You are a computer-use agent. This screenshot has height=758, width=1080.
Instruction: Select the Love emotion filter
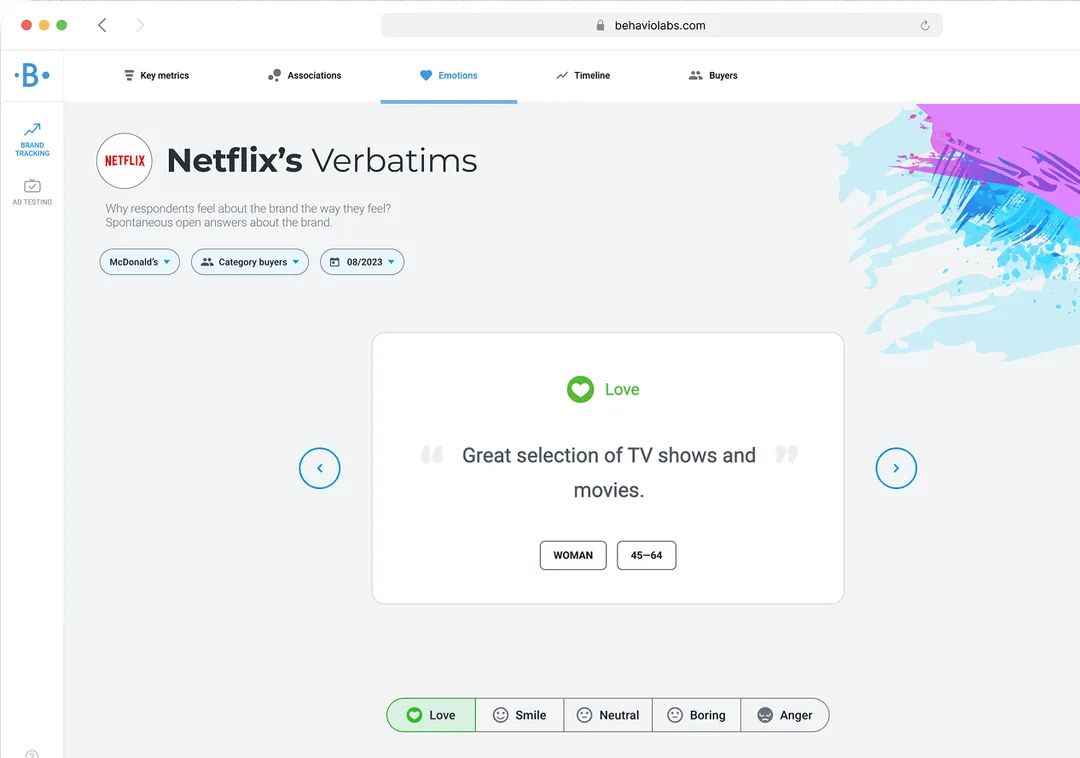pyautogui.click(x=431, y=715)
